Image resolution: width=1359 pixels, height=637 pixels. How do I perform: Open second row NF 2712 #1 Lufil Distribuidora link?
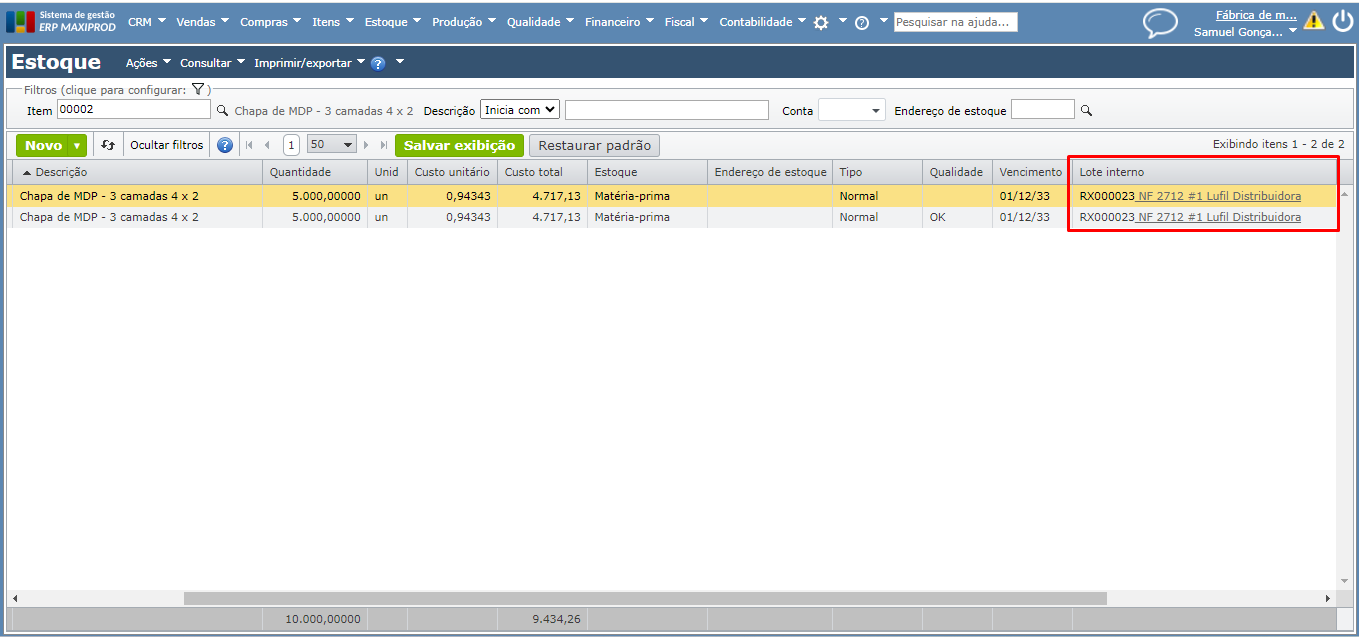1219,217
